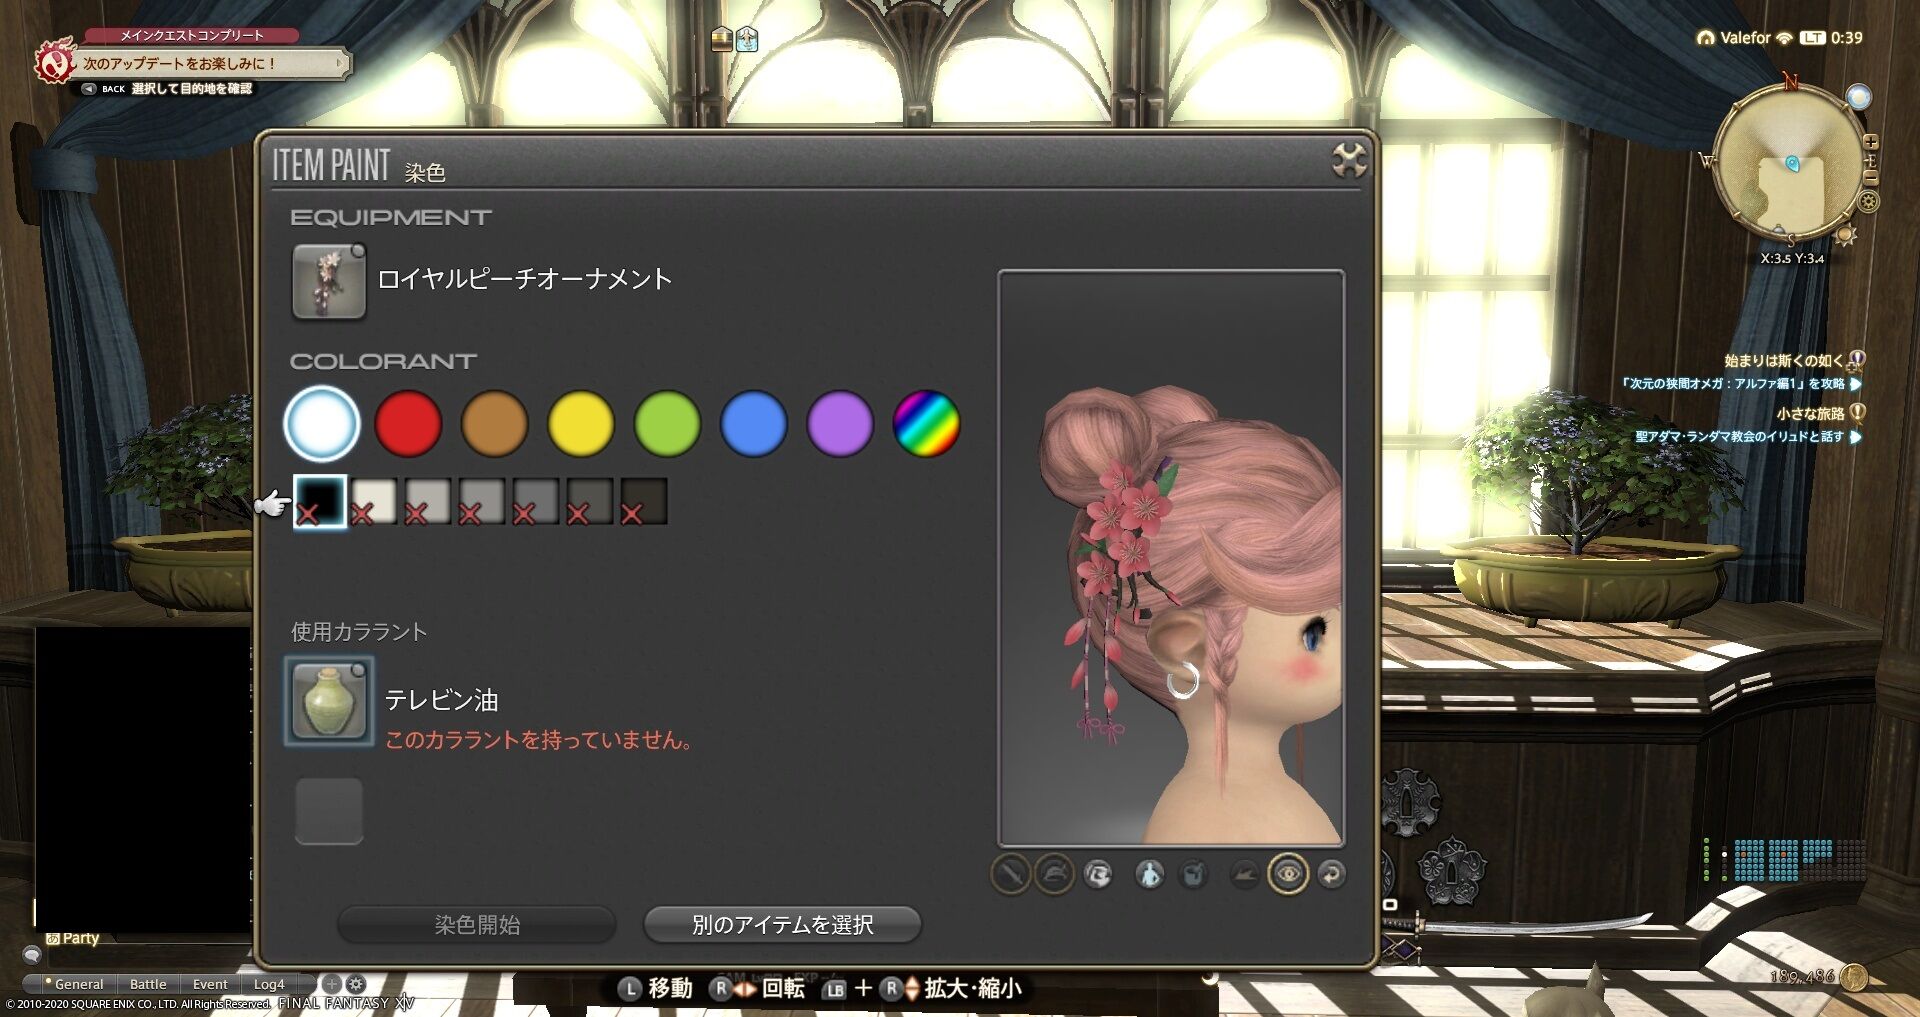This screenshot has height=1017, width=1920.
Task: Click the weather sun icon by minimap
Action: [x=1846, y=235]
